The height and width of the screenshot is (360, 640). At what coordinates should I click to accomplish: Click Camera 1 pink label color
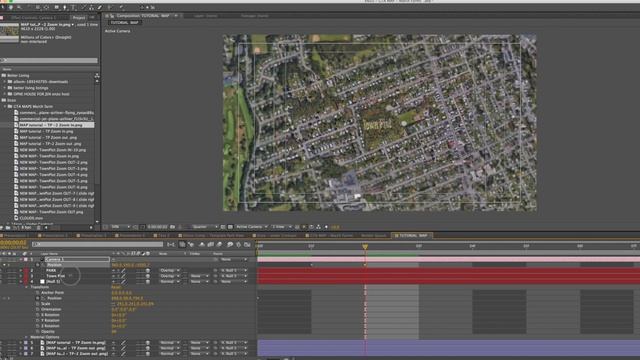(x=26, y=259)
